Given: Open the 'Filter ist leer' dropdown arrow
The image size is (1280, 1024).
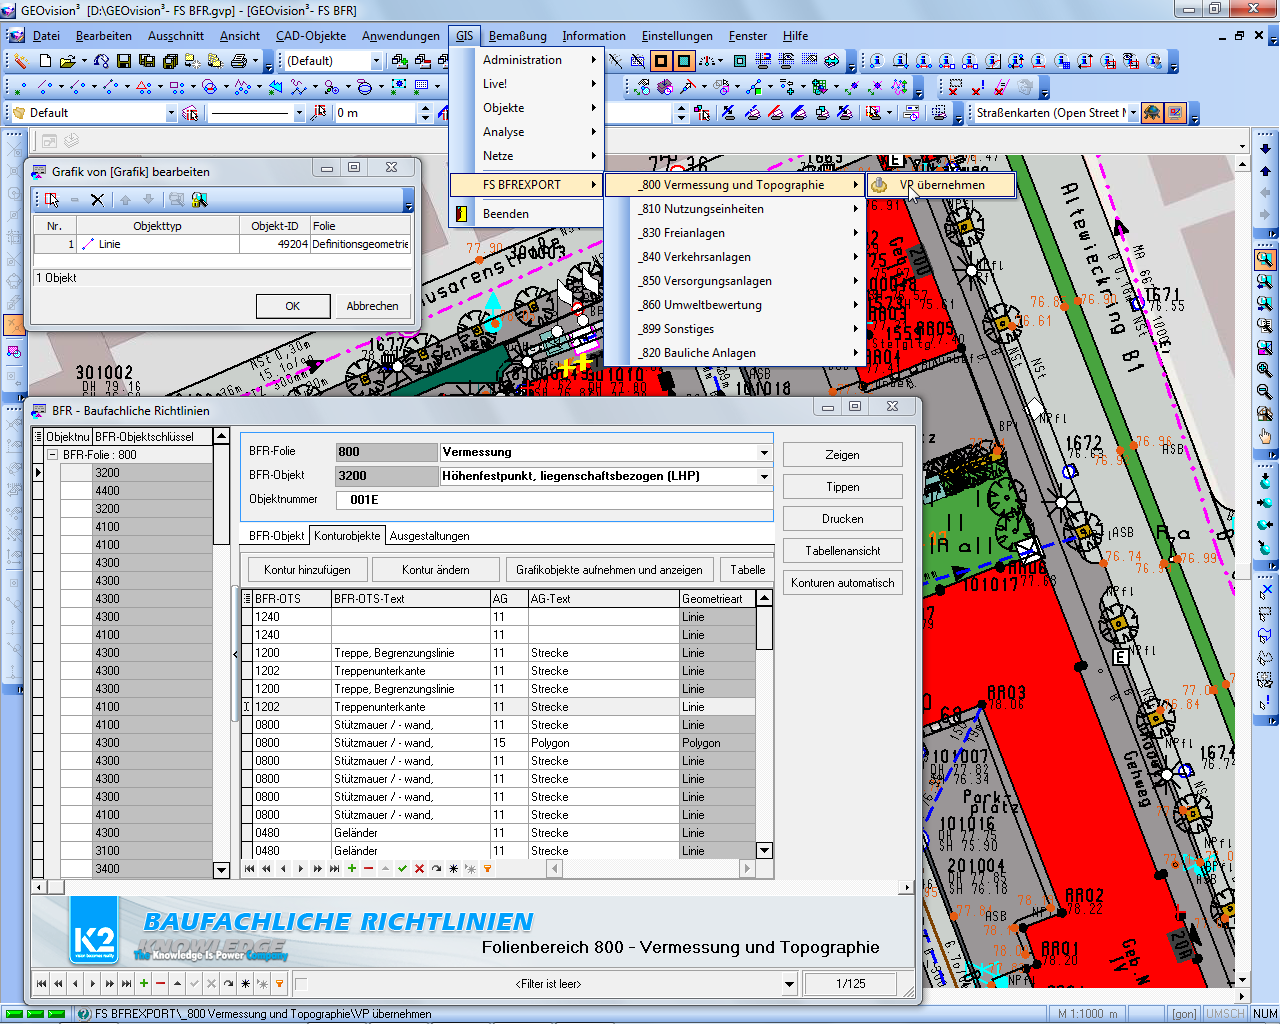Looking at the screenshot, I should pyautogui.click(x=790, y=984).
